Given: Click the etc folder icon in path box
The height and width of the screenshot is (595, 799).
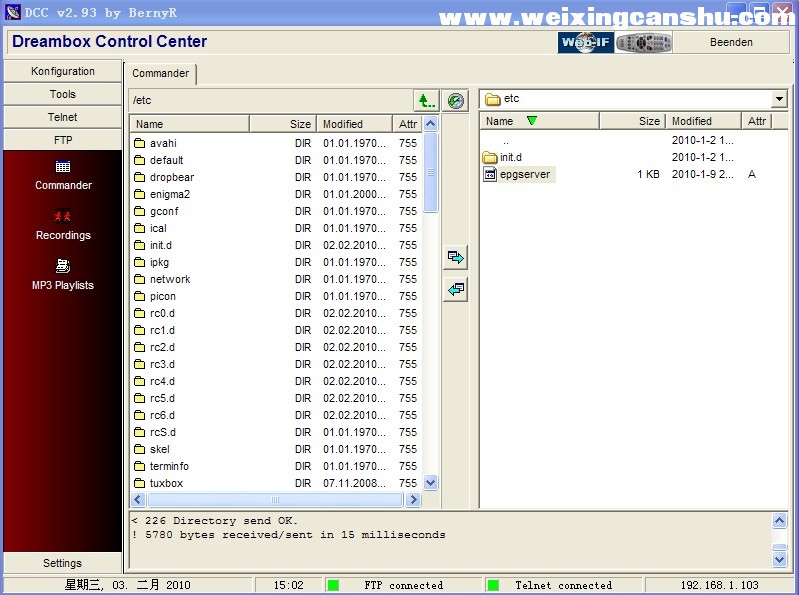Looking at the screenshot, I should 492,99.
